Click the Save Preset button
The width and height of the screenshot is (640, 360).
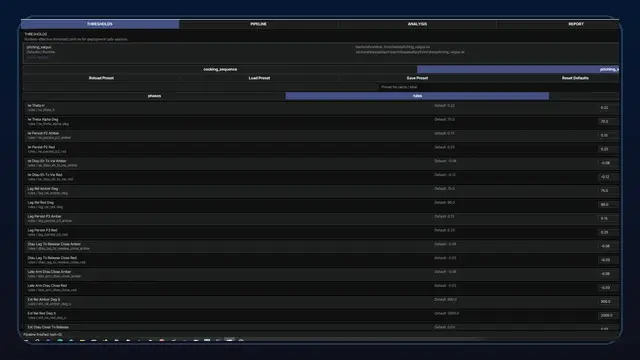(x=417, y=78)
